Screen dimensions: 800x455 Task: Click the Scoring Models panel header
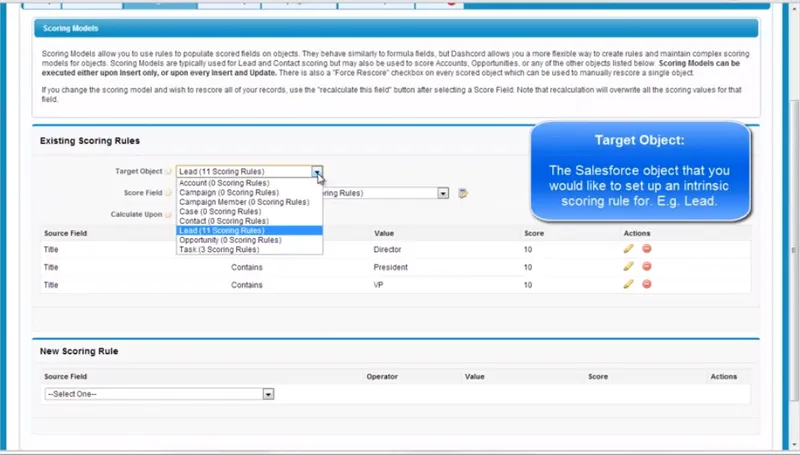pos(396,28)
